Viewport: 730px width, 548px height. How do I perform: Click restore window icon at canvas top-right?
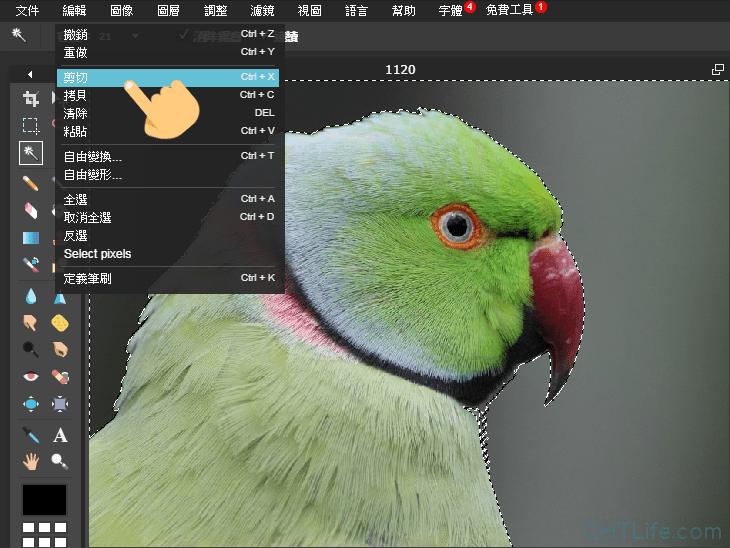pyautogui.click(x=718, y=70)
